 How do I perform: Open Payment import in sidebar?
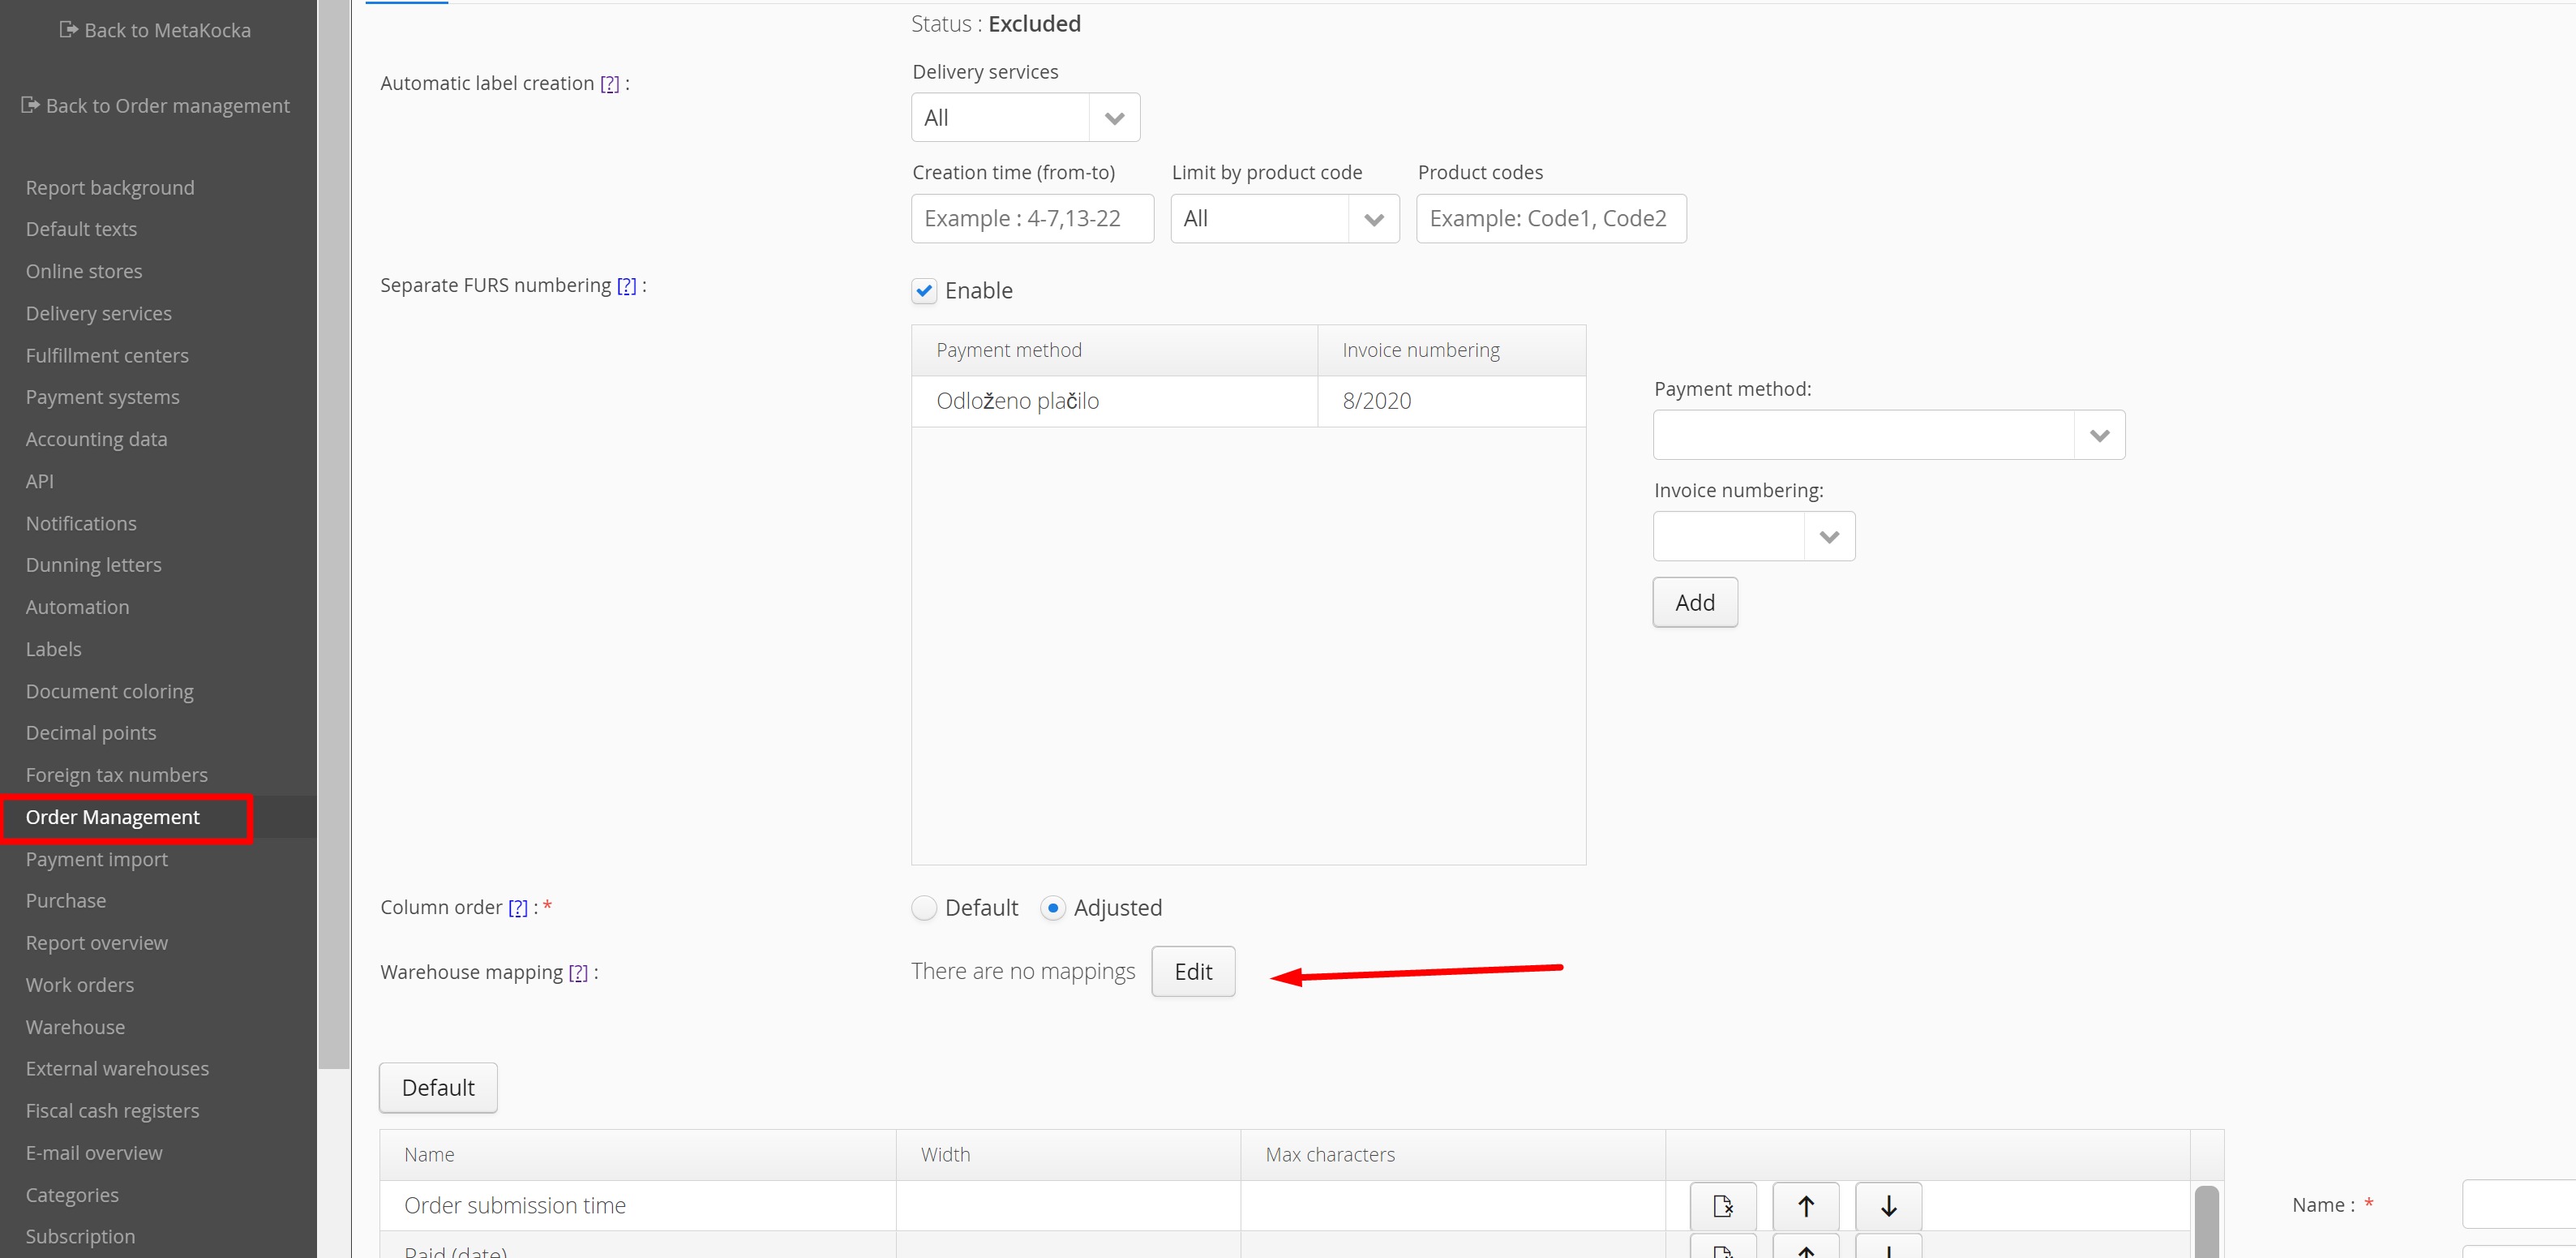(x=97, y=859)
